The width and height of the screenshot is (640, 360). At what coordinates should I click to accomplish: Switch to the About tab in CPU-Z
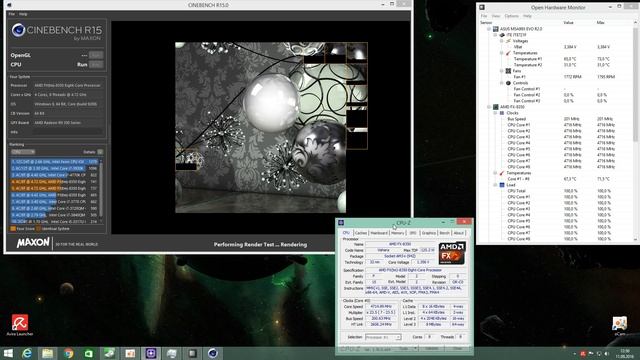459,233
